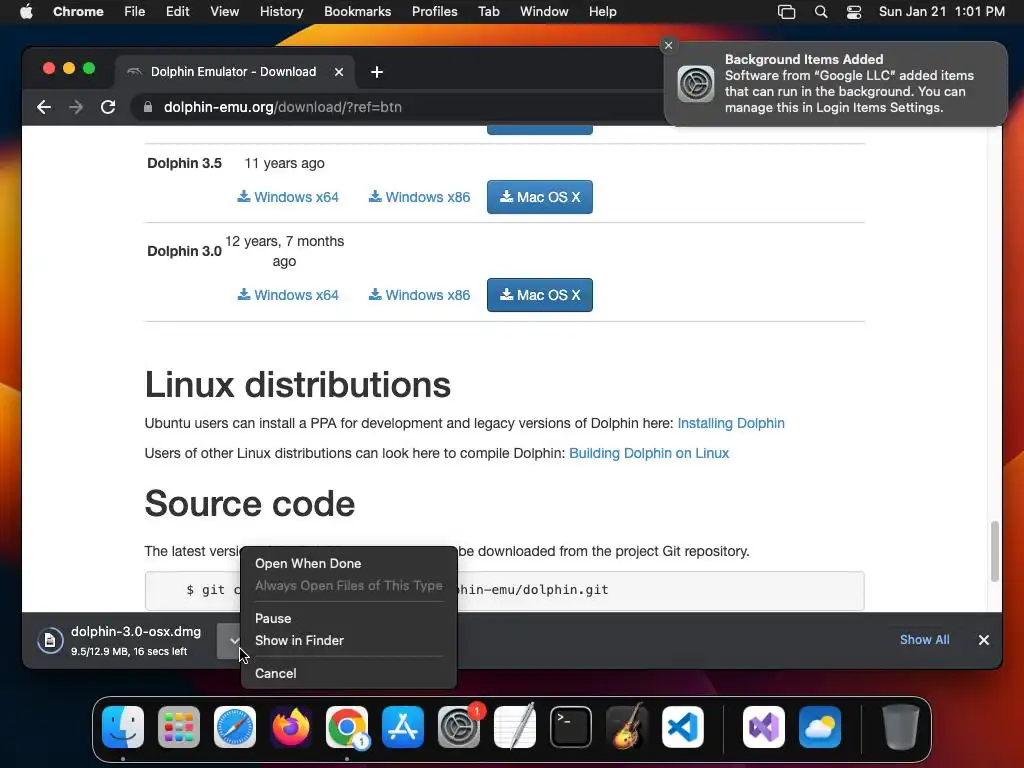The height and width of the screenshot is (768, 1024).
Task: Open the Tab menu
Action: [x=488, y=12]
